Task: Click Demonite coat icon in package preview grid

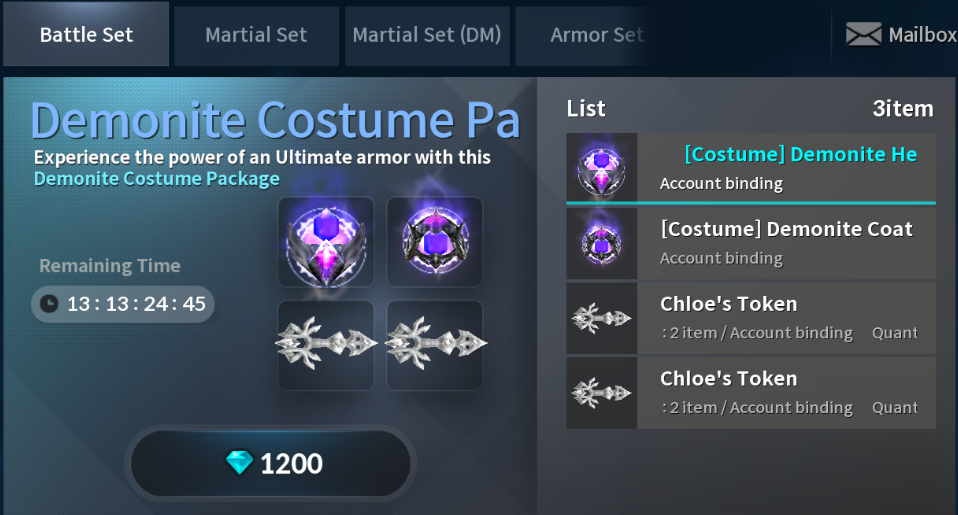Action: pyautogui.click(x=435, y=243)
